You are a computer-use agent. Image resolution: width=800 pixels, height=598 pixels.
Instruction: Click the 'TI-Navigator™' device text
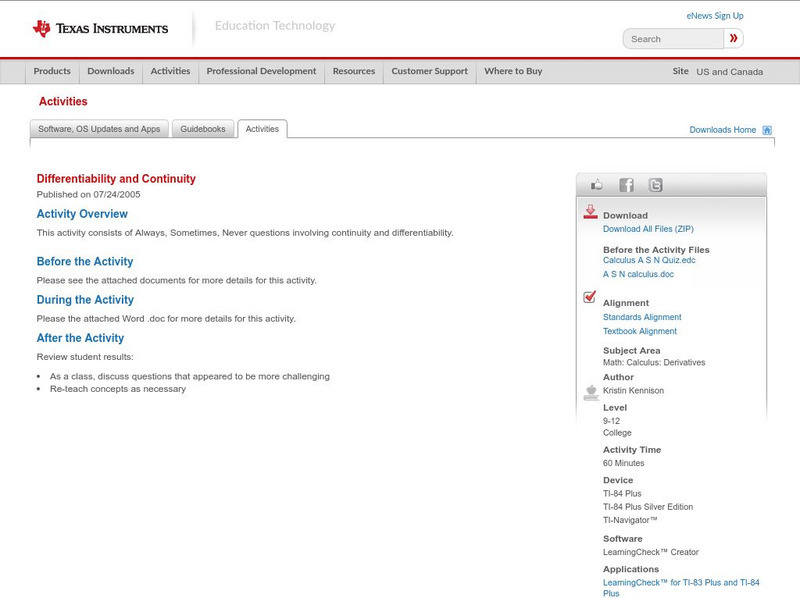point(630,520)
